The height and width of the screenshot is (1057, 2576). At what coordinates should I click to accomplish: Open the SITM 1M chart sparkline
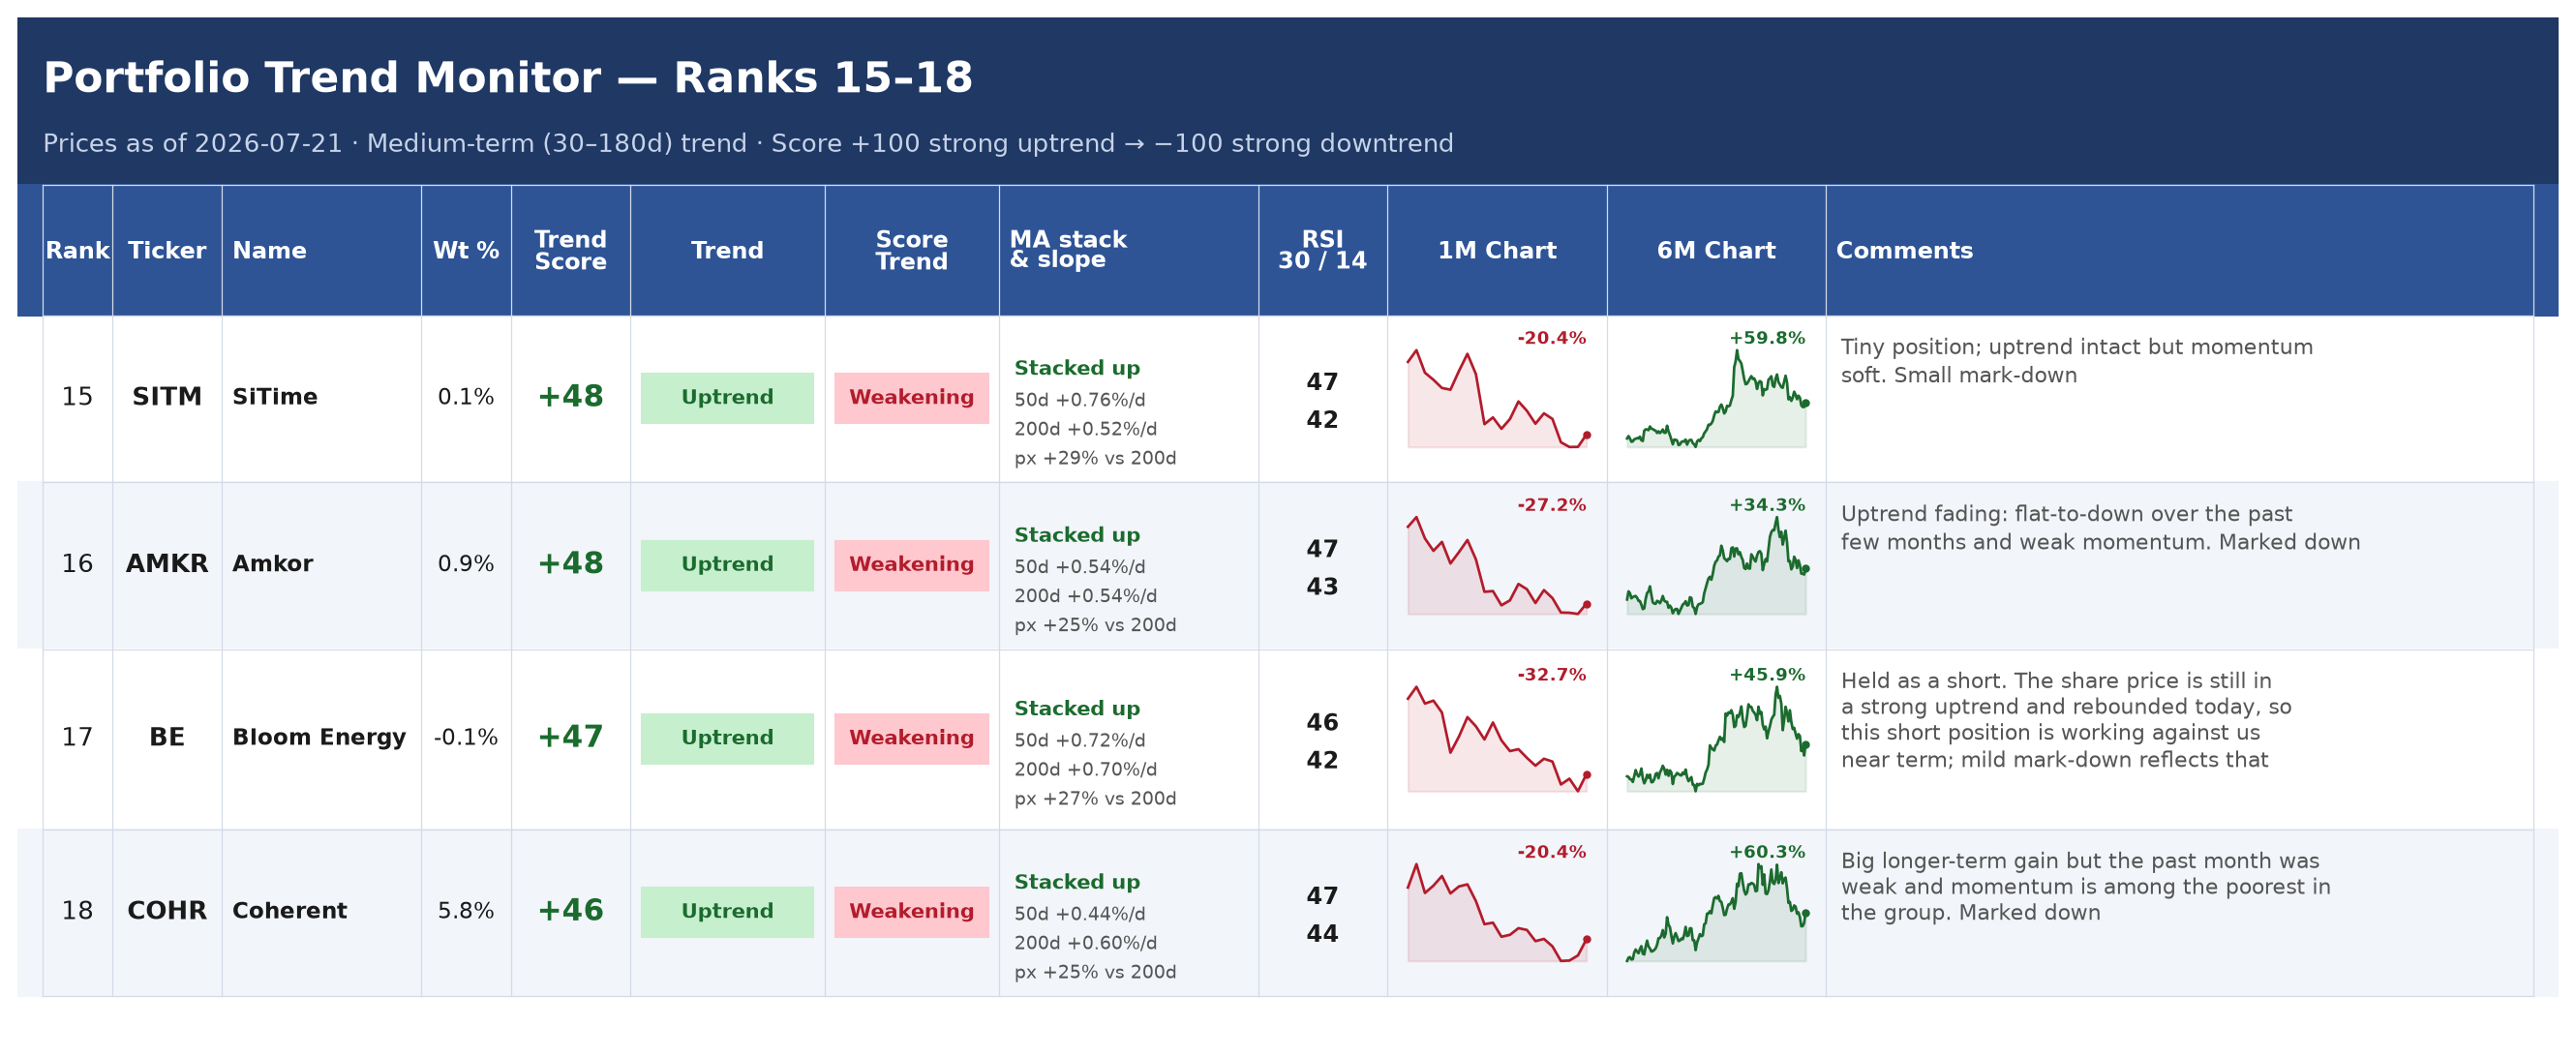1497,398
